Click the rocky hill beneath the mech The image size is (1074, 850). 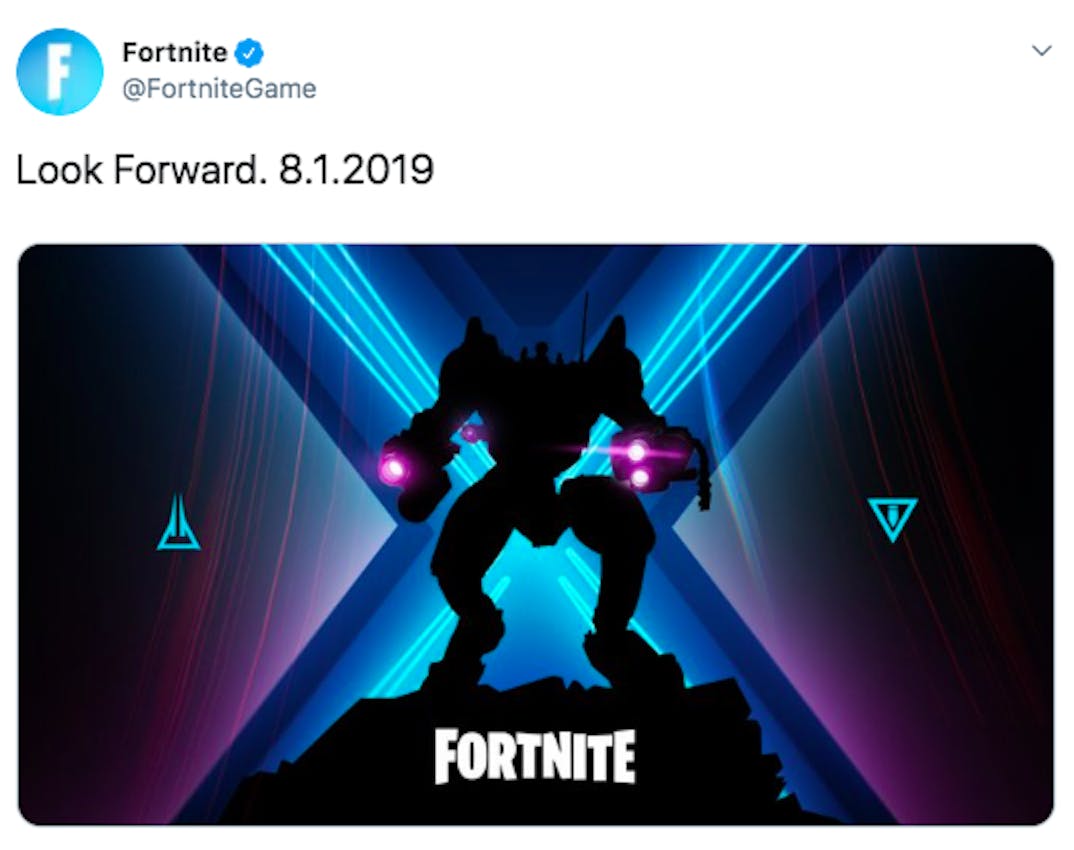(521, 753)
